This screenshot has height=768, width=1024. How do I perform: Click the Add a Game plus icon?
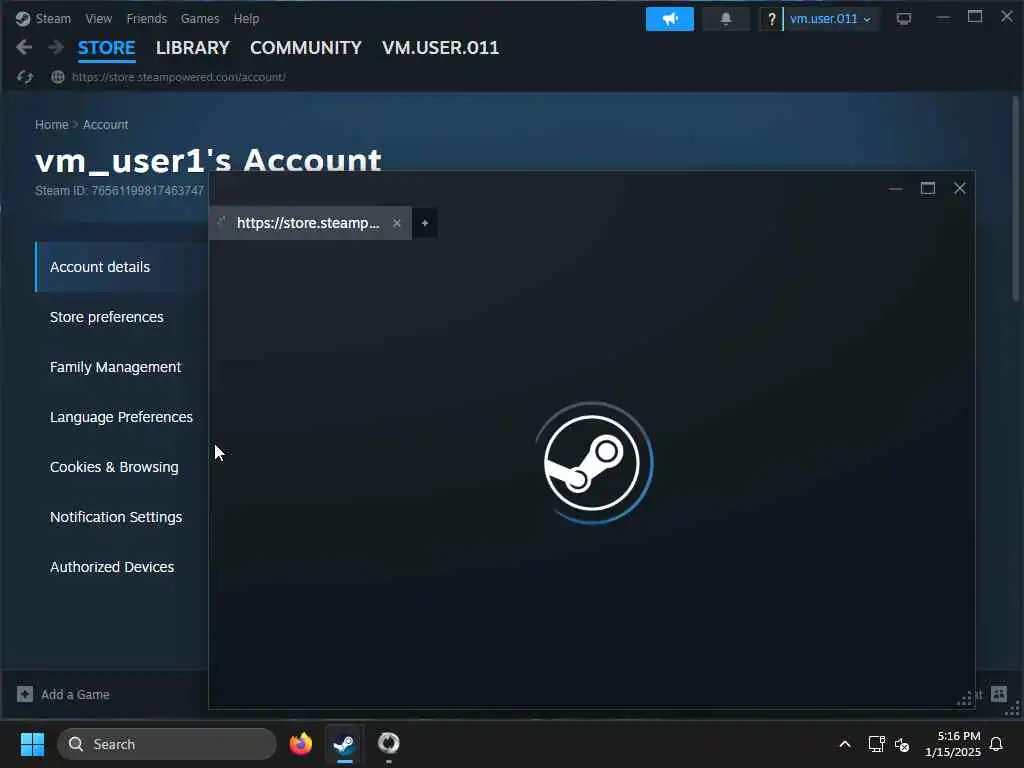25,694
